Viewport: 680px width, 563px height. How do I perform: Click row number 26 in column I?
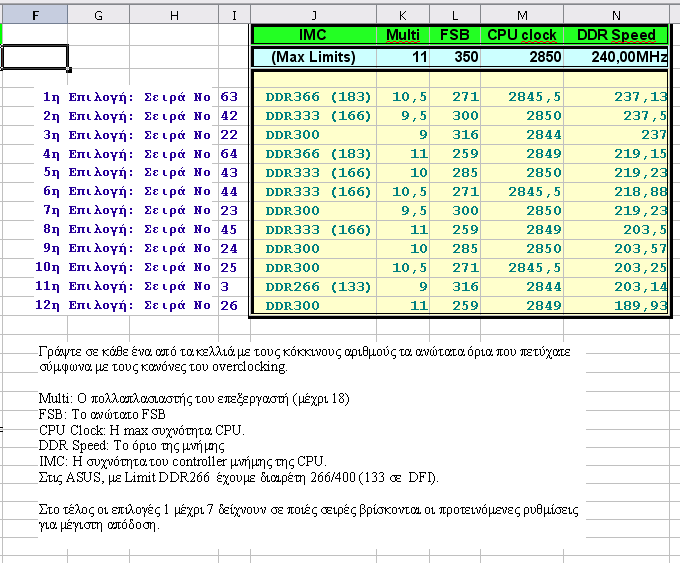pyautogui.click(x=229, y=306)
